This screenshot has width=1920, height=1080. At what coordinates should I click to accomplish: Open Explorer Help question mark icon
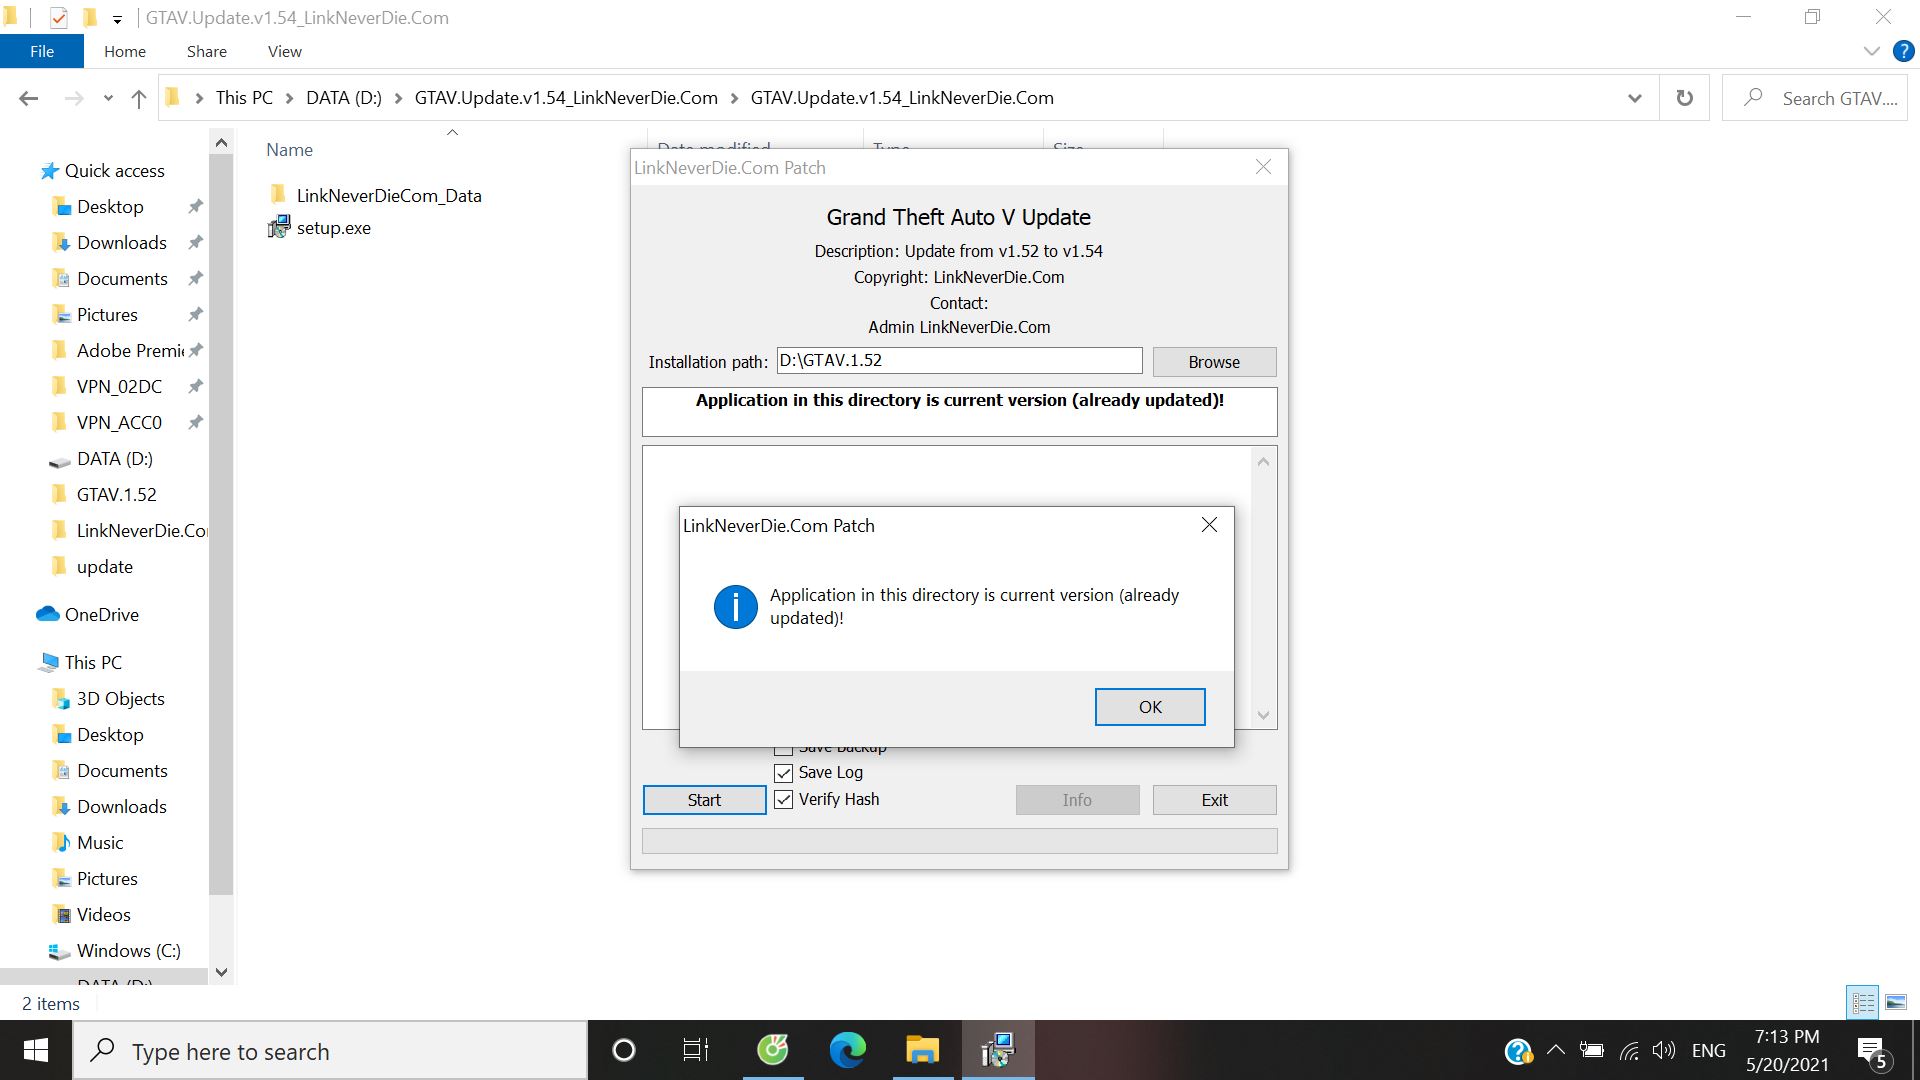1903,51
